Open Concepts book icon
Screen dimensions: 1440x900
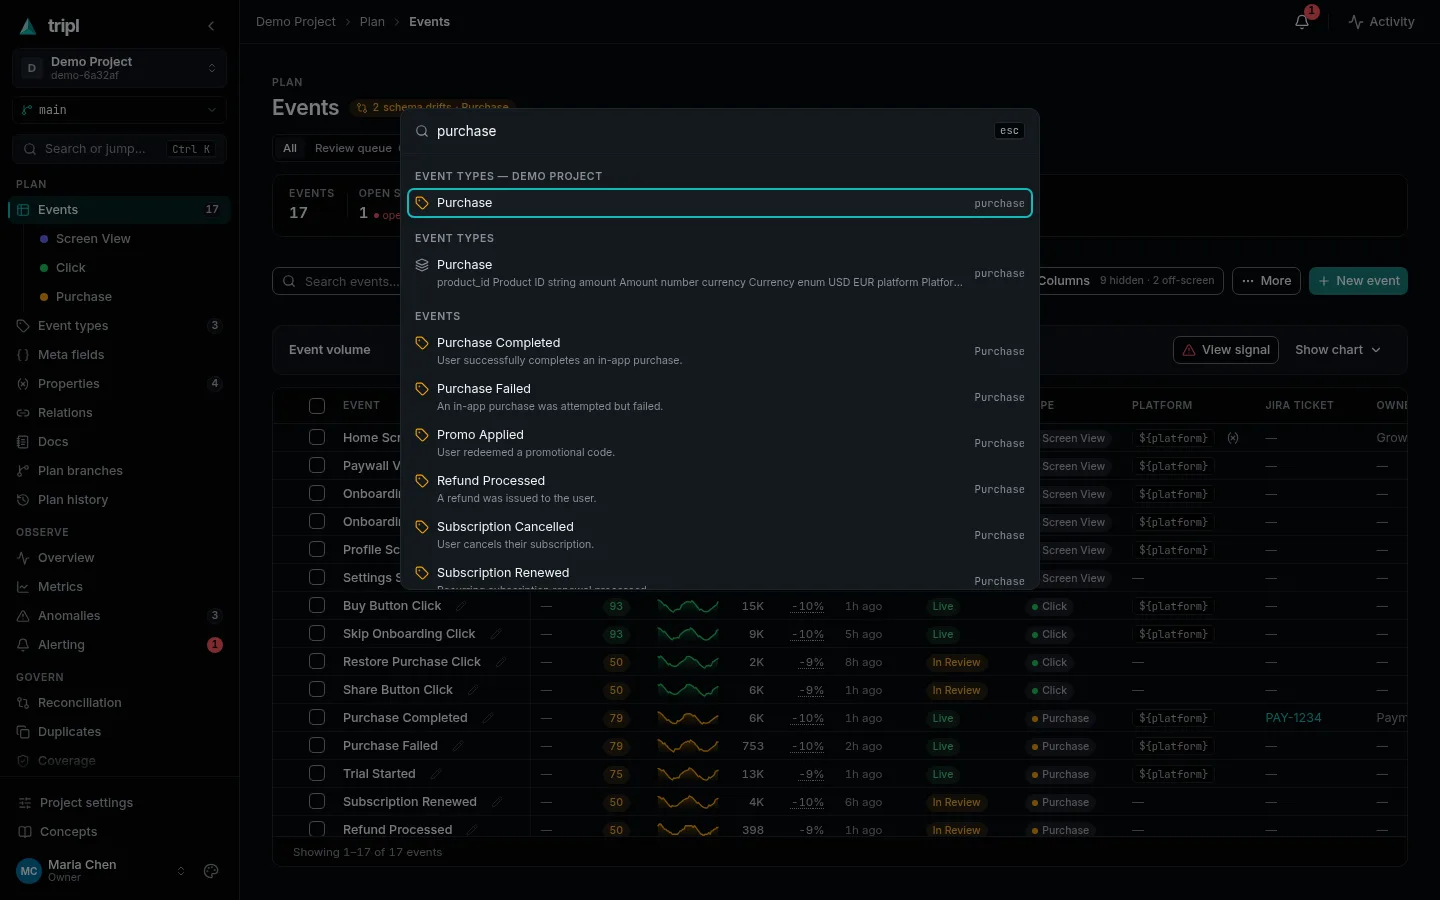point(25,832)
